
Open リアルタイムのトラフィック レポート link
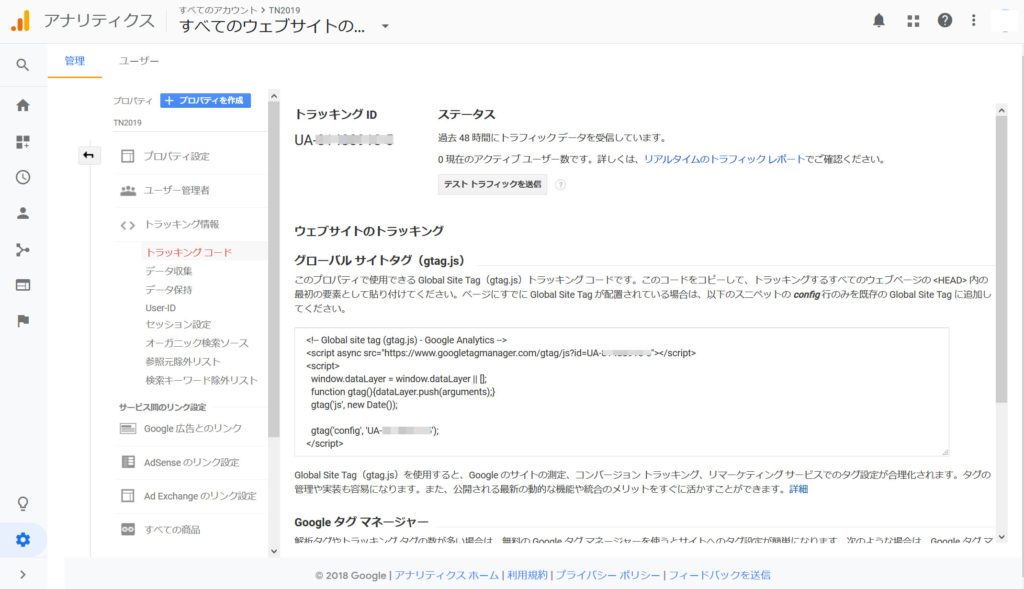[724, 159]
